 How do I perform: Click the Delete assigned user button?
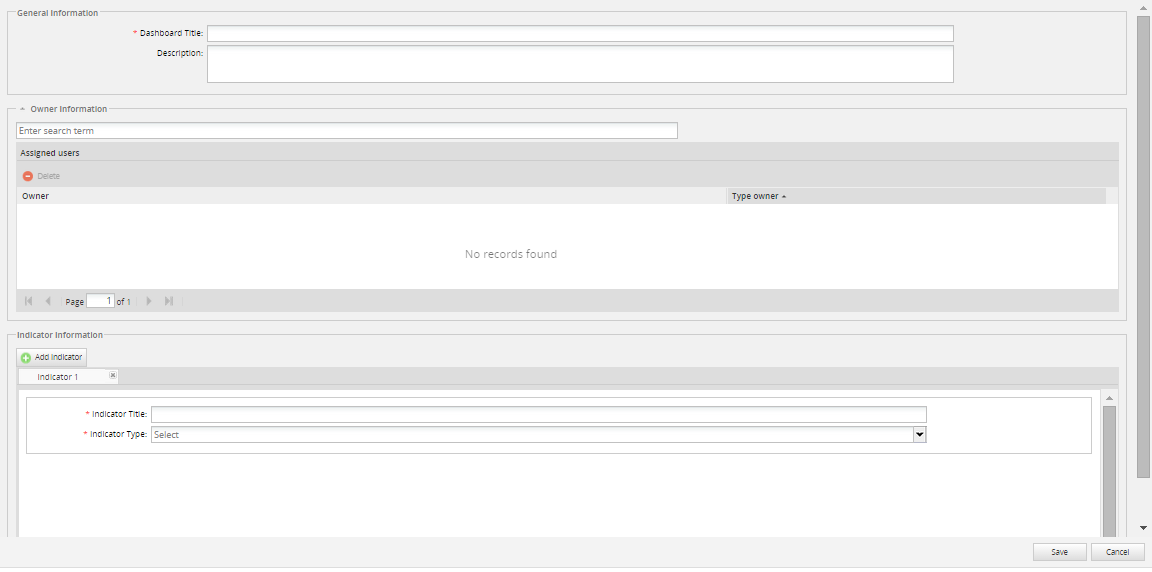tap(42, 176)
